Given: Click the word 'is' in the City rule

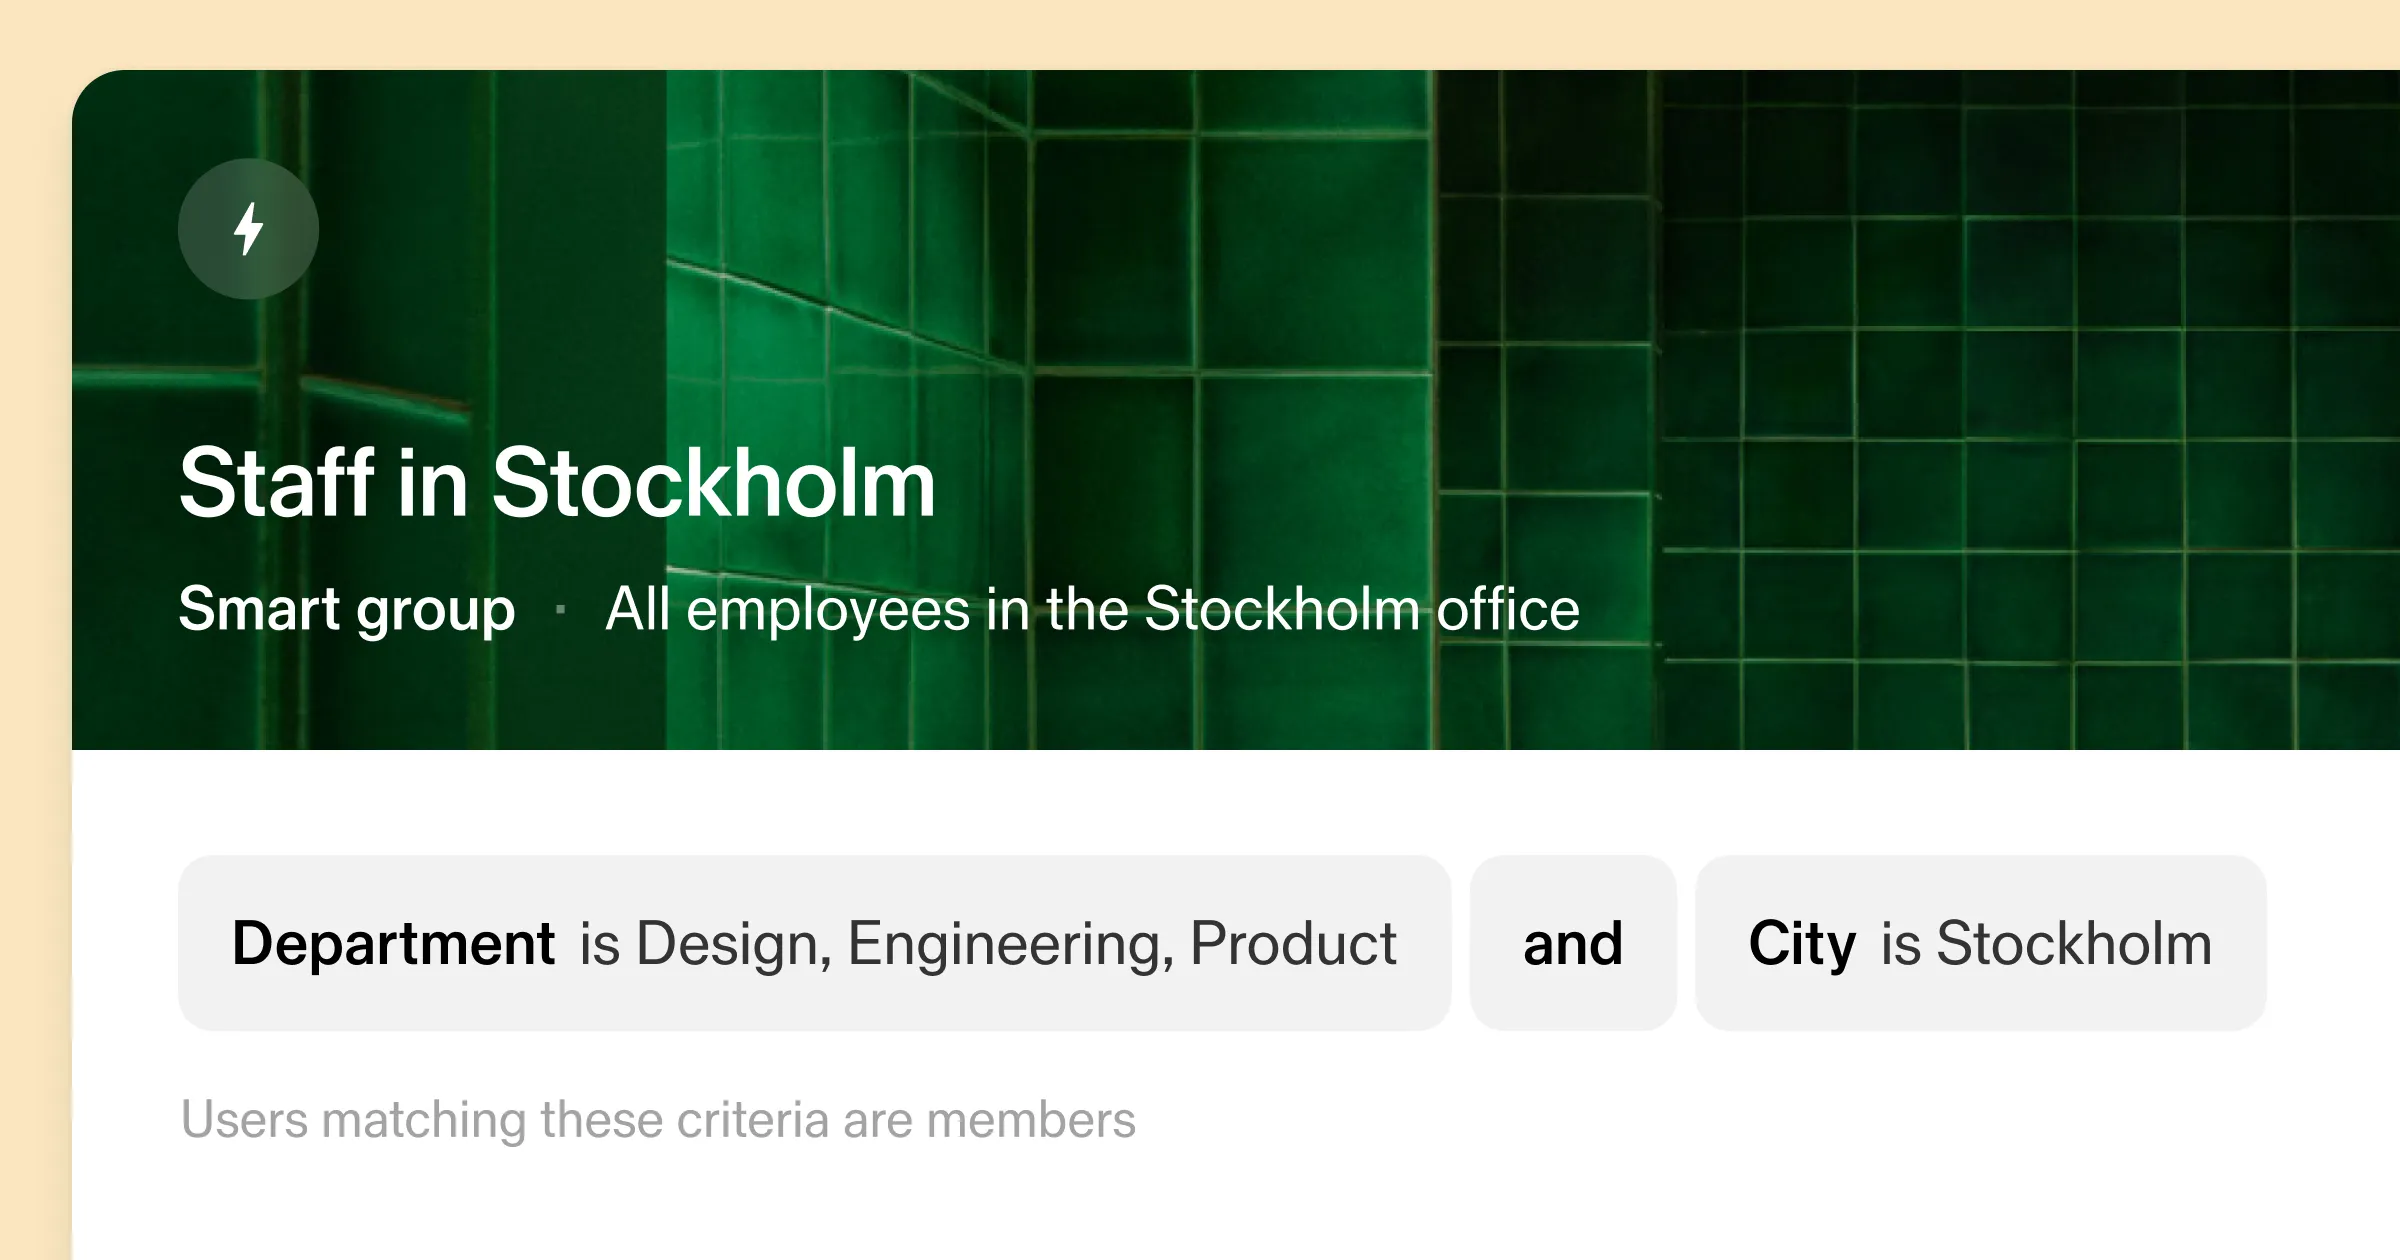Looking at the screenshot, I should pyautogui.click(x=1900, y=943).
